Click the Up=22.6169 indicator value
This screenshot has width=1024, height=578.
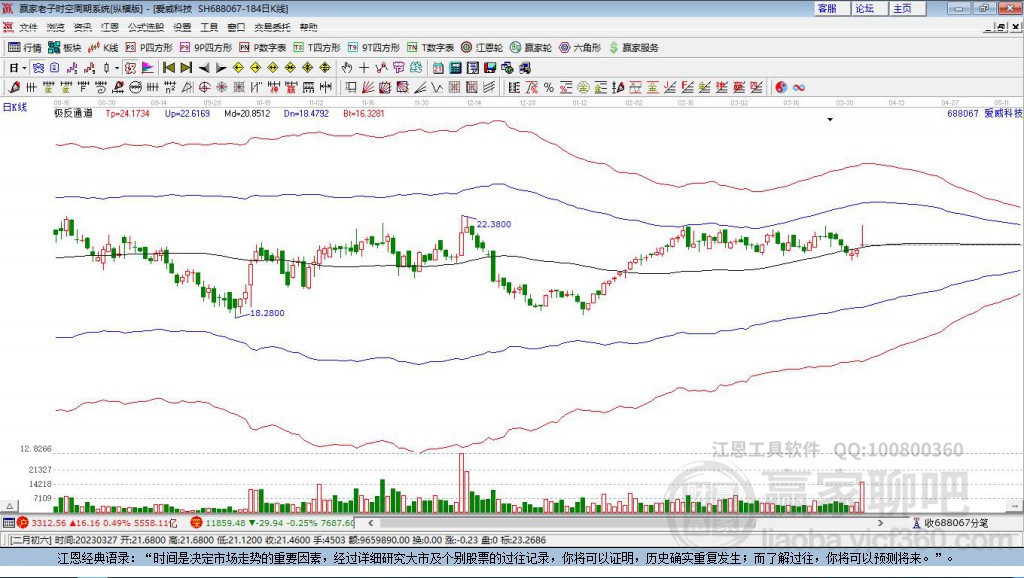187,114
